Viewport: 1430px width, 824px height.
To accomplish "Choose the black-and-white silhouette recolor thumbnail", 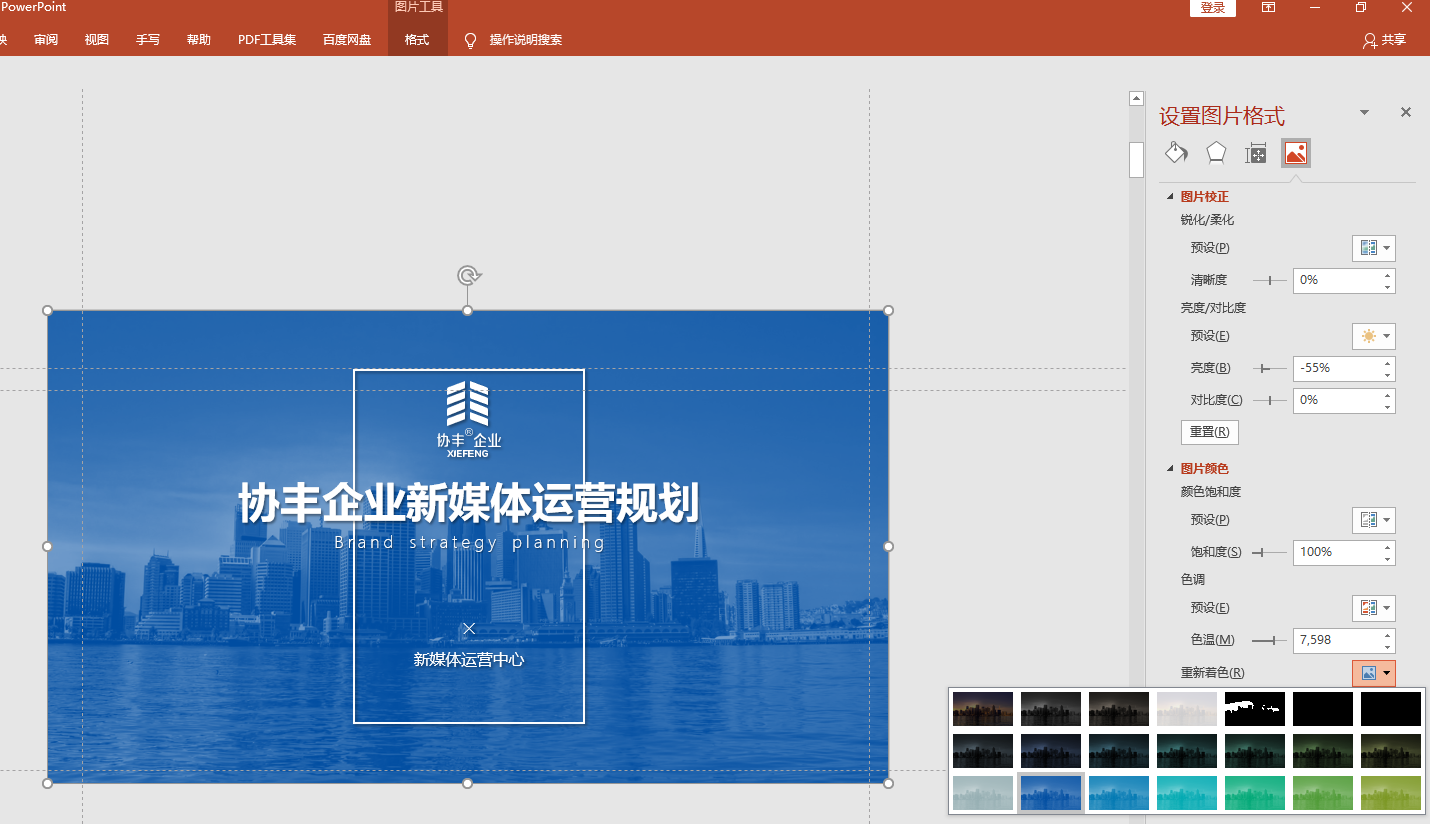I will [1255, 709].
